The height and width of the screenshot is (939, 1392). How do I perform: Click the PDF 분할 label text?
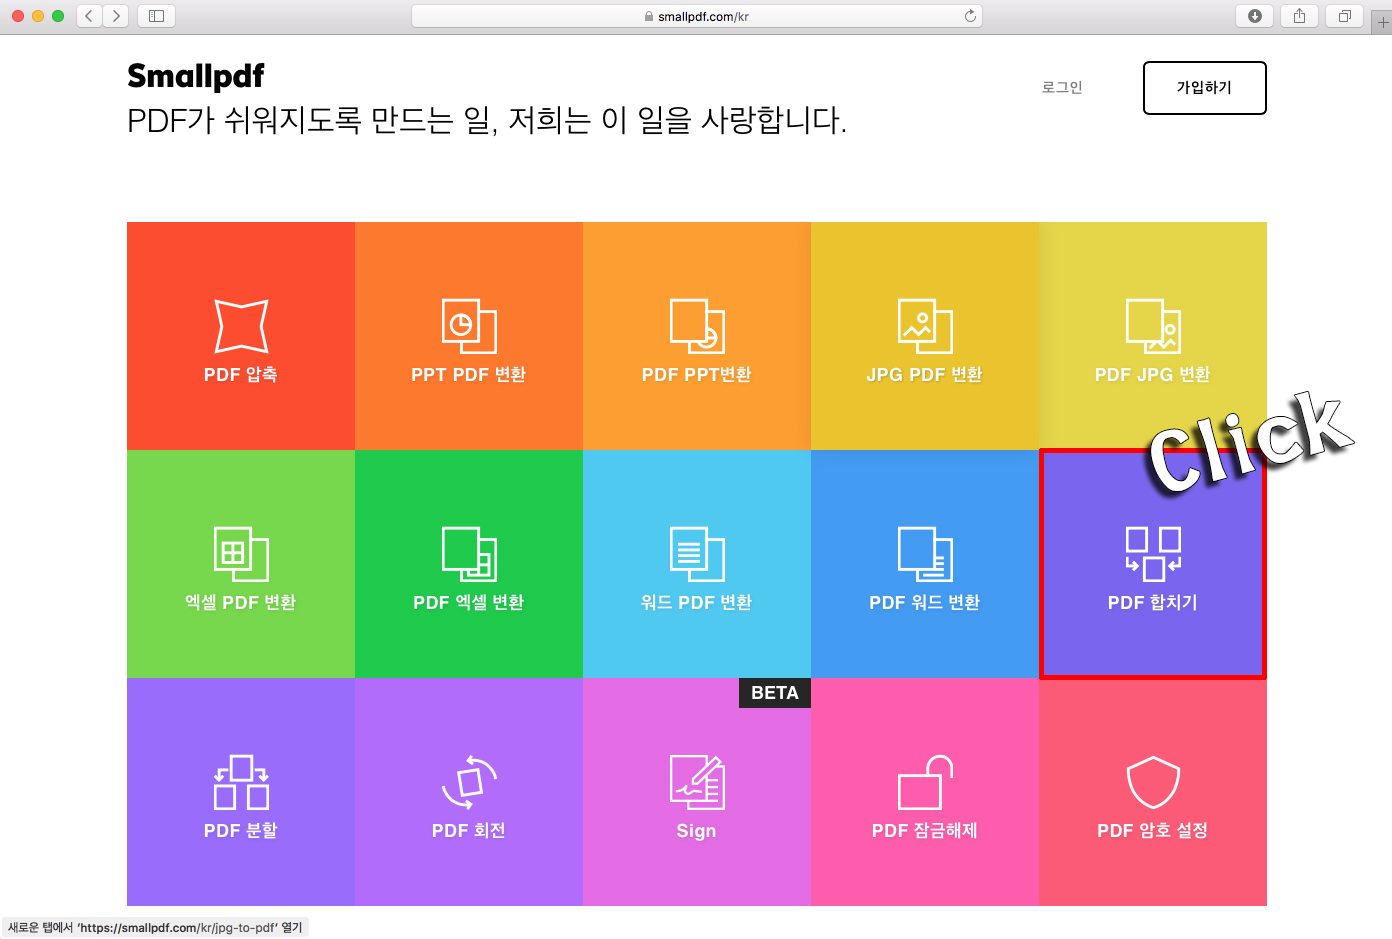click(x=241, y=831)
